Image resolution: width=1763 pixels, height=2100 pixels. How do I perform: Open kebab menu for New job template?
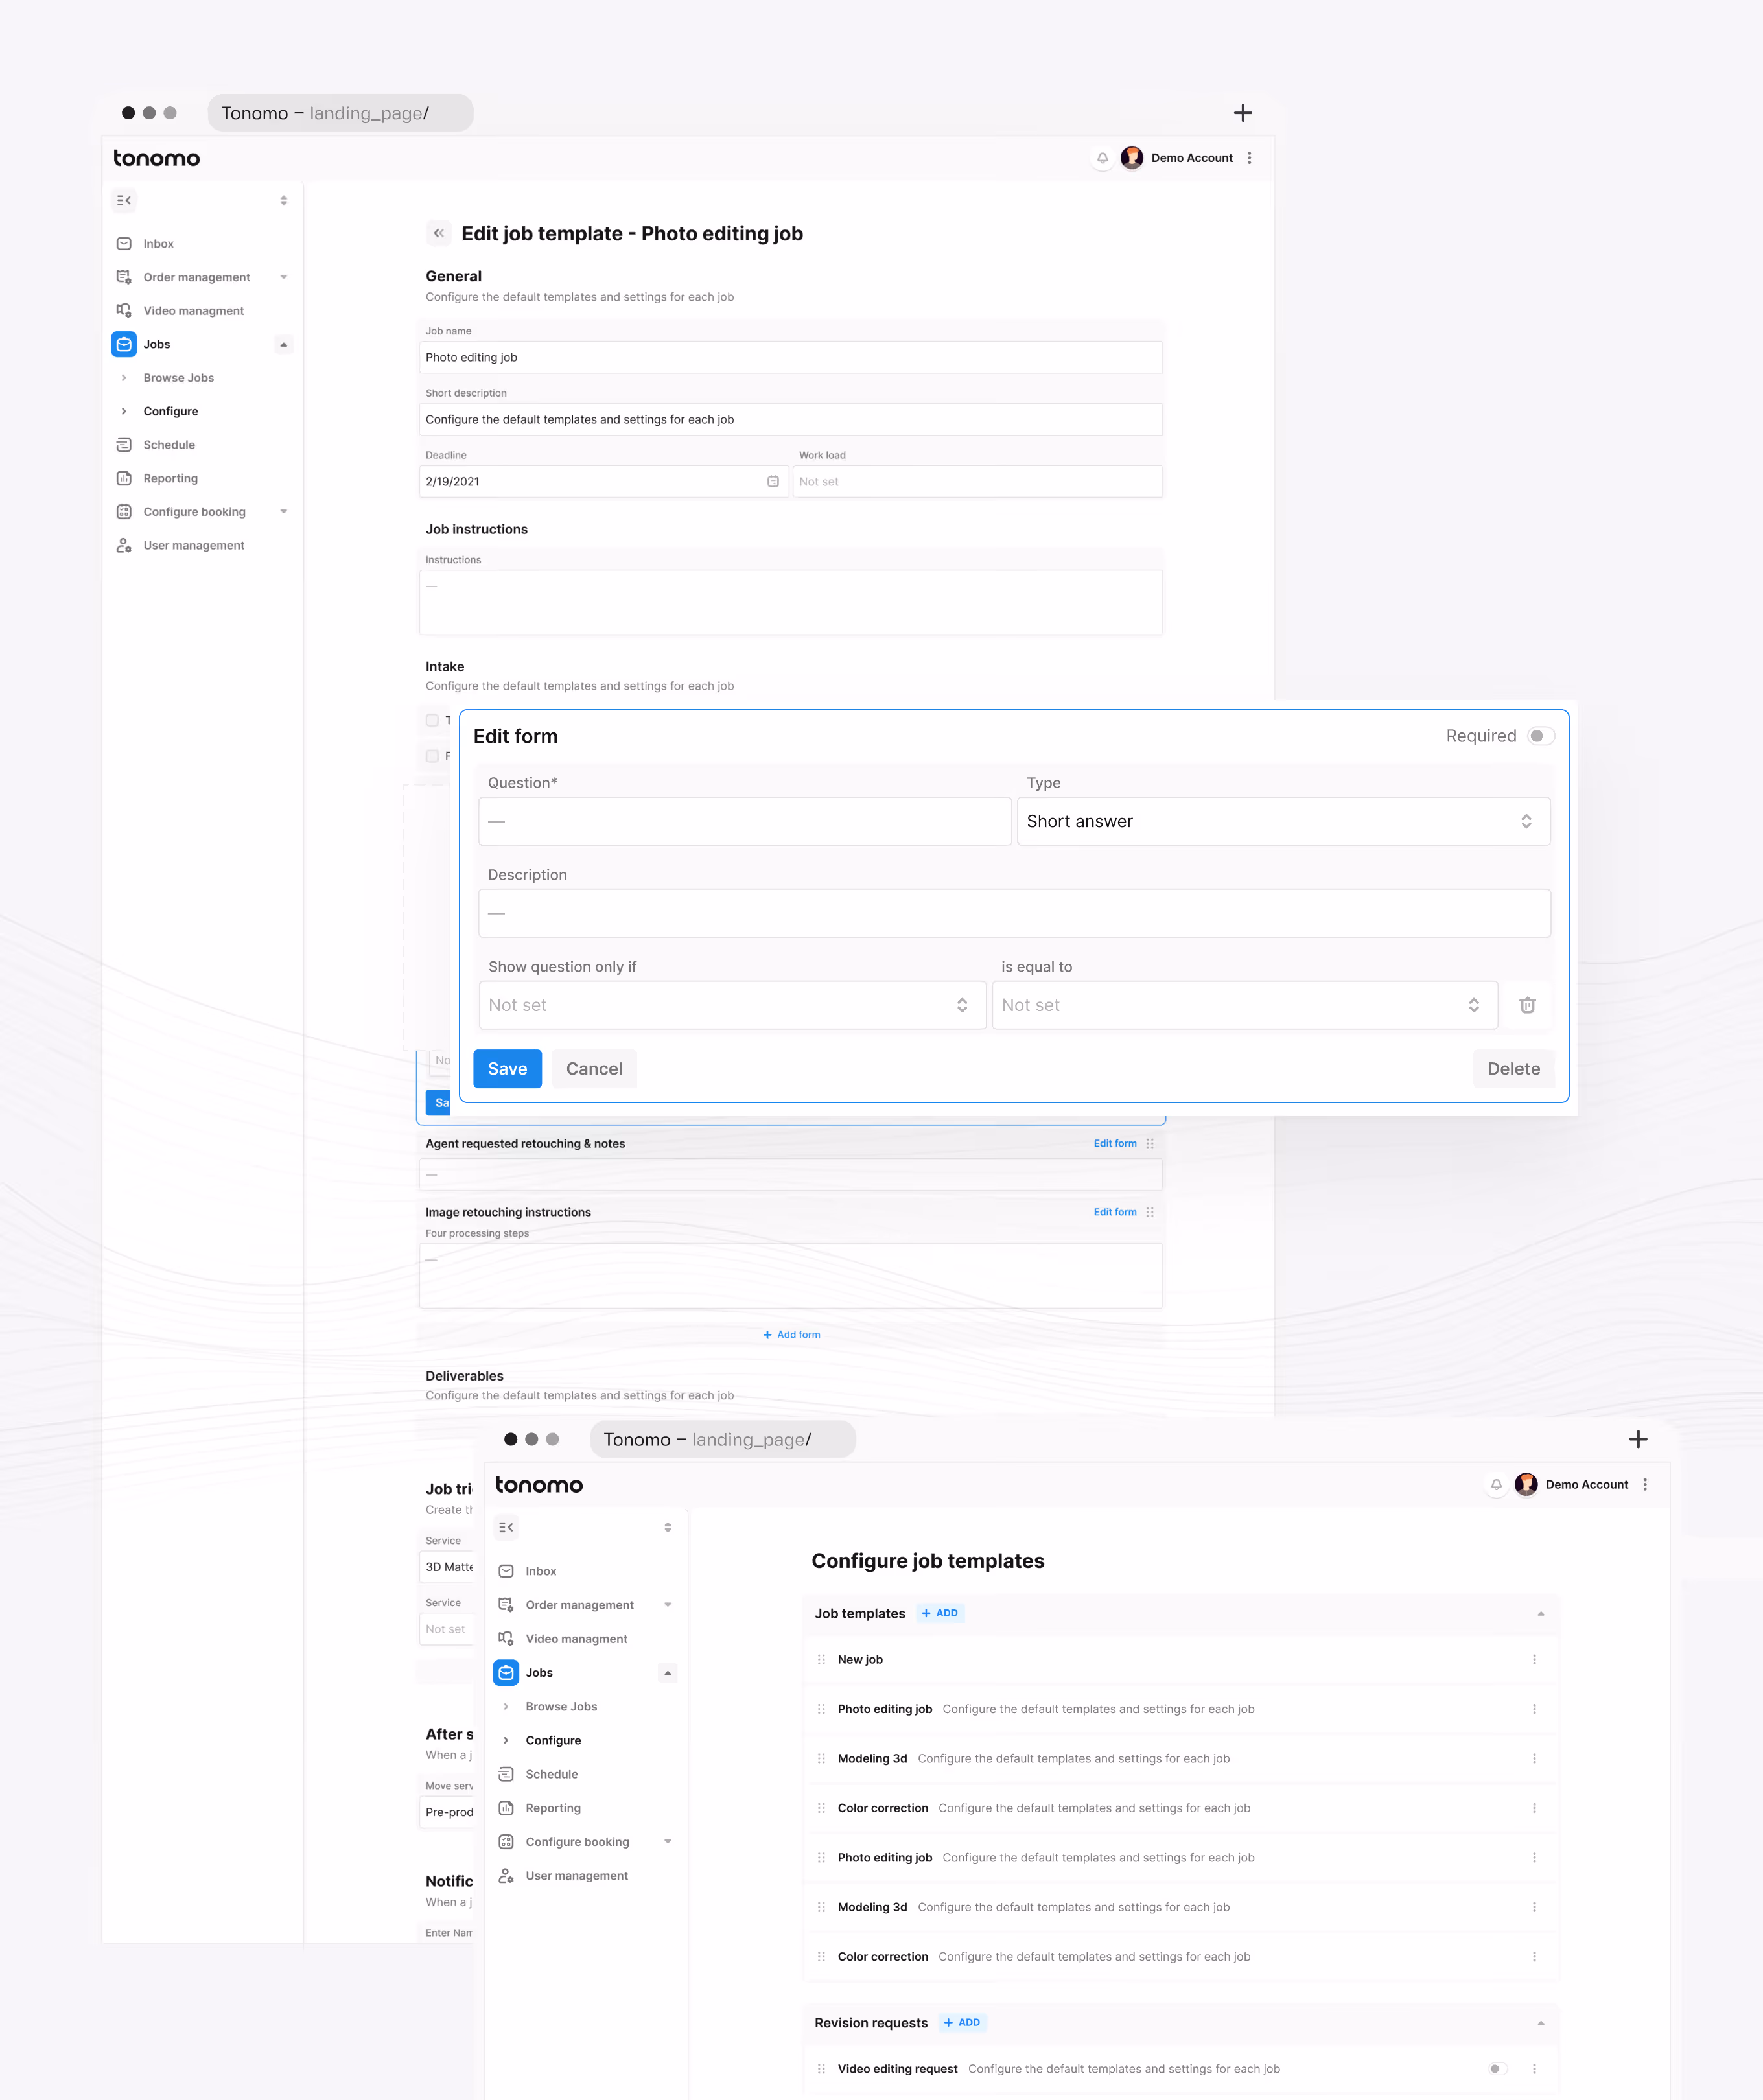pos(1533,1659)
